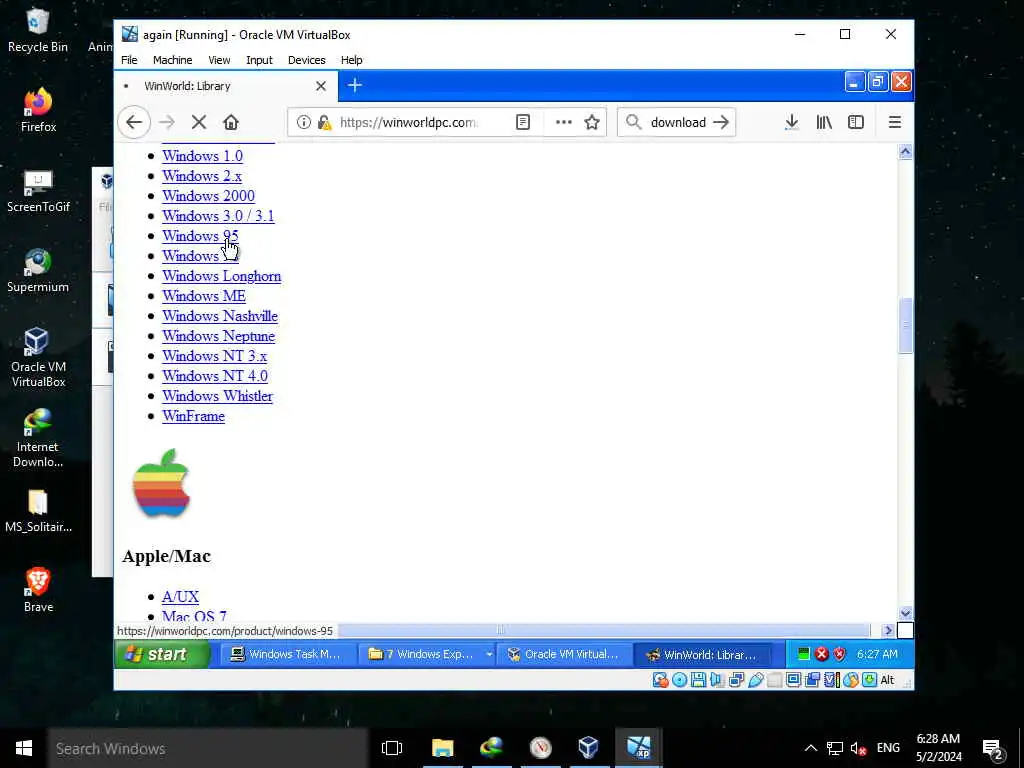The height and width of the screenshot is (768, 1024).
Task: Click the vertical scrollbar thumb
Action: click(905, 325)
